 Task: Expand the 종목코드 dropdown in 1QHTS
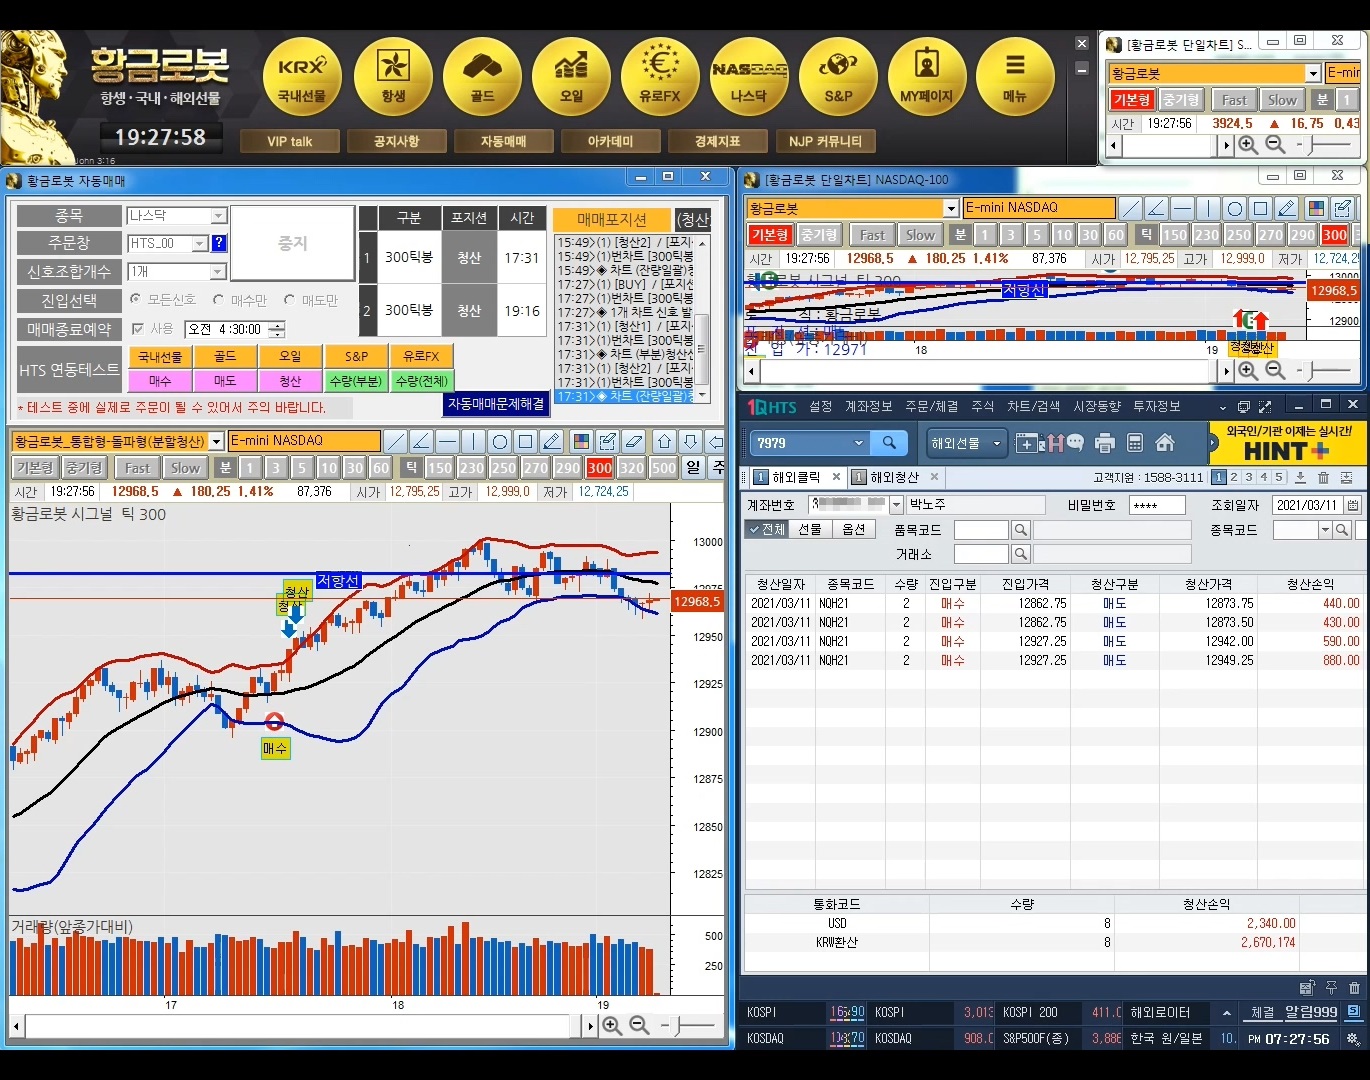pyautogui.click(x=1325, y=530)
